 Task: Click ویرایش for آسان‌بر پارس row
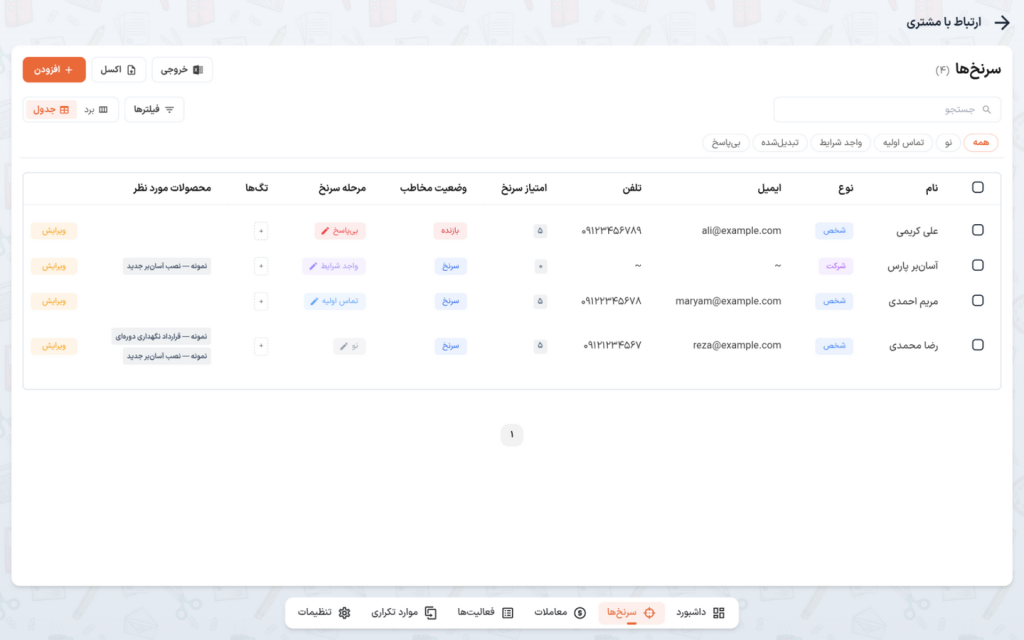point(54,266)
